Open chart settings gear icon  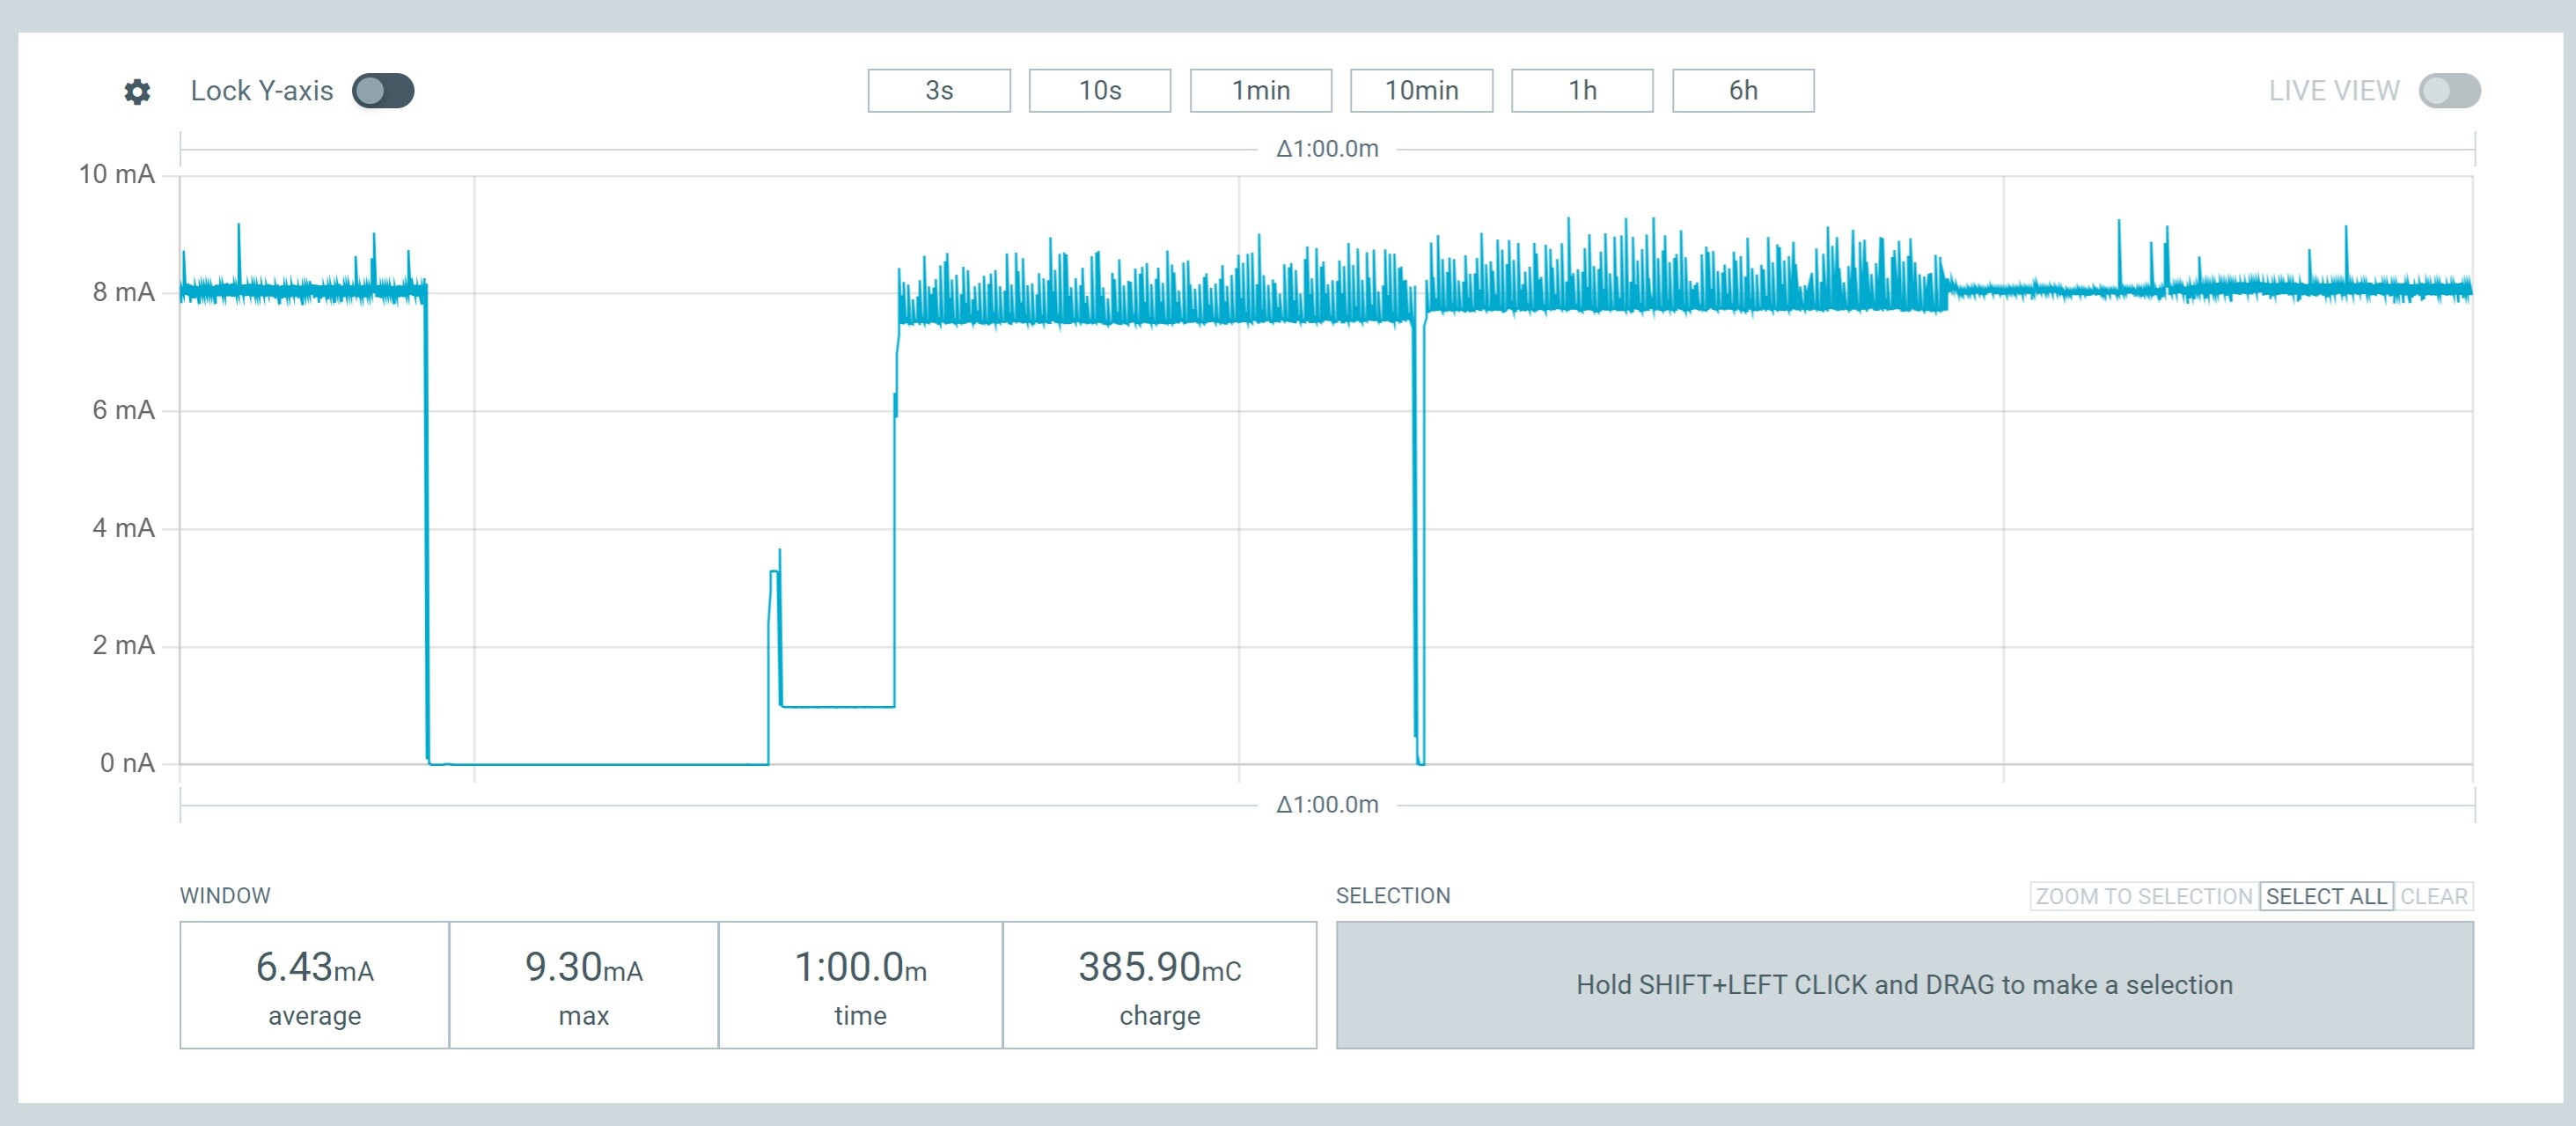tap(137, 92)
